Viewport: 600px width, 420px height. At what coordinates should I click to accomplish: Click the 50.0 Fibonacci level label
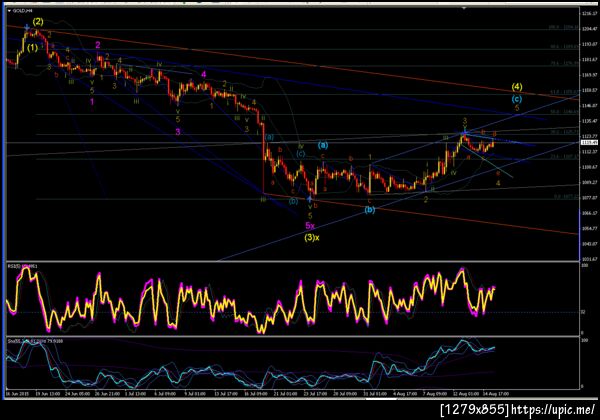[x=565, y=112]
